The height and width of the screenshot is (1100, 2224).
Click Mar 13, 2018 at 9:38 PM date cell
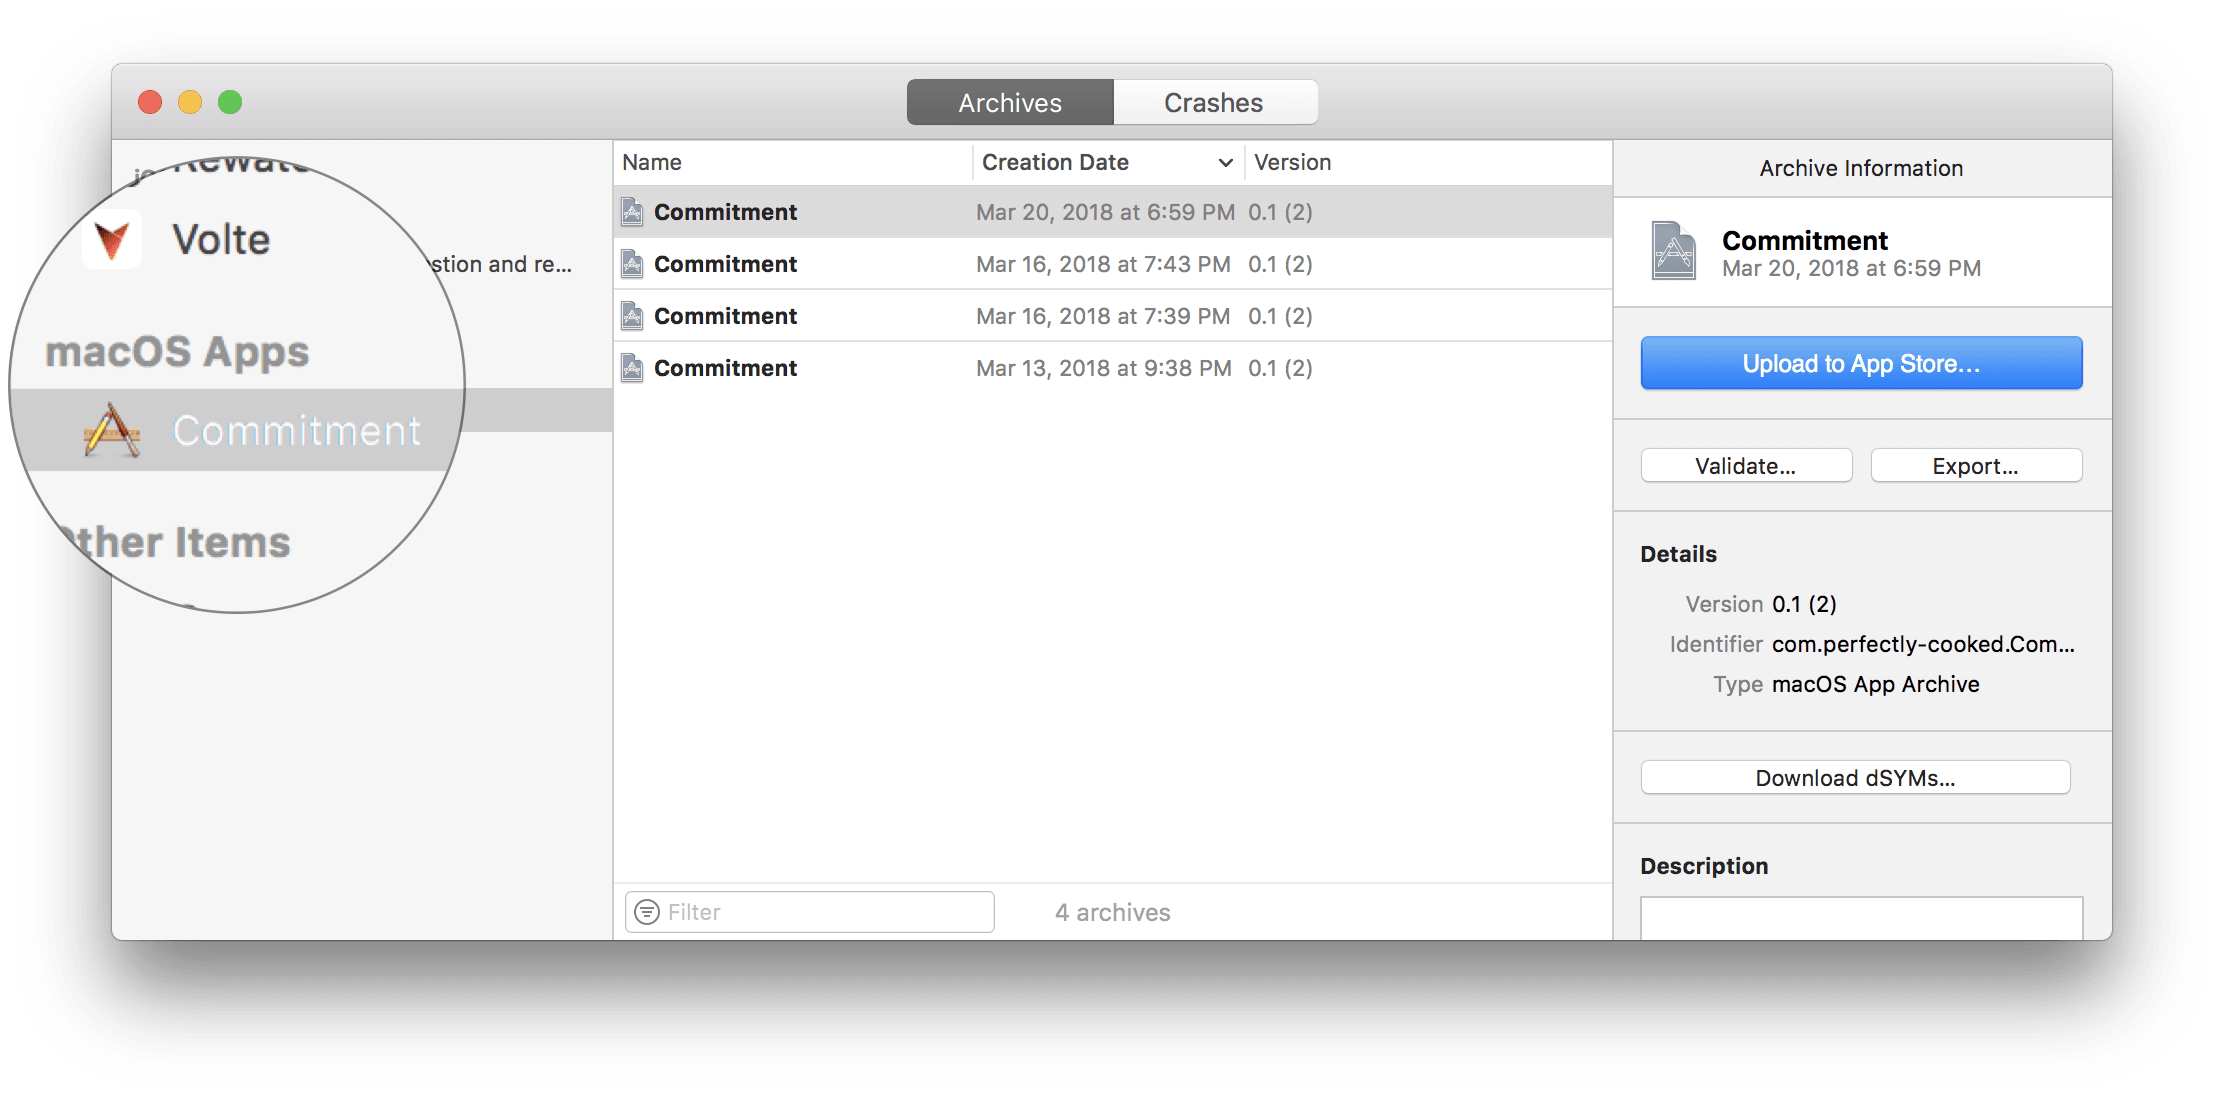[1104, 368]
